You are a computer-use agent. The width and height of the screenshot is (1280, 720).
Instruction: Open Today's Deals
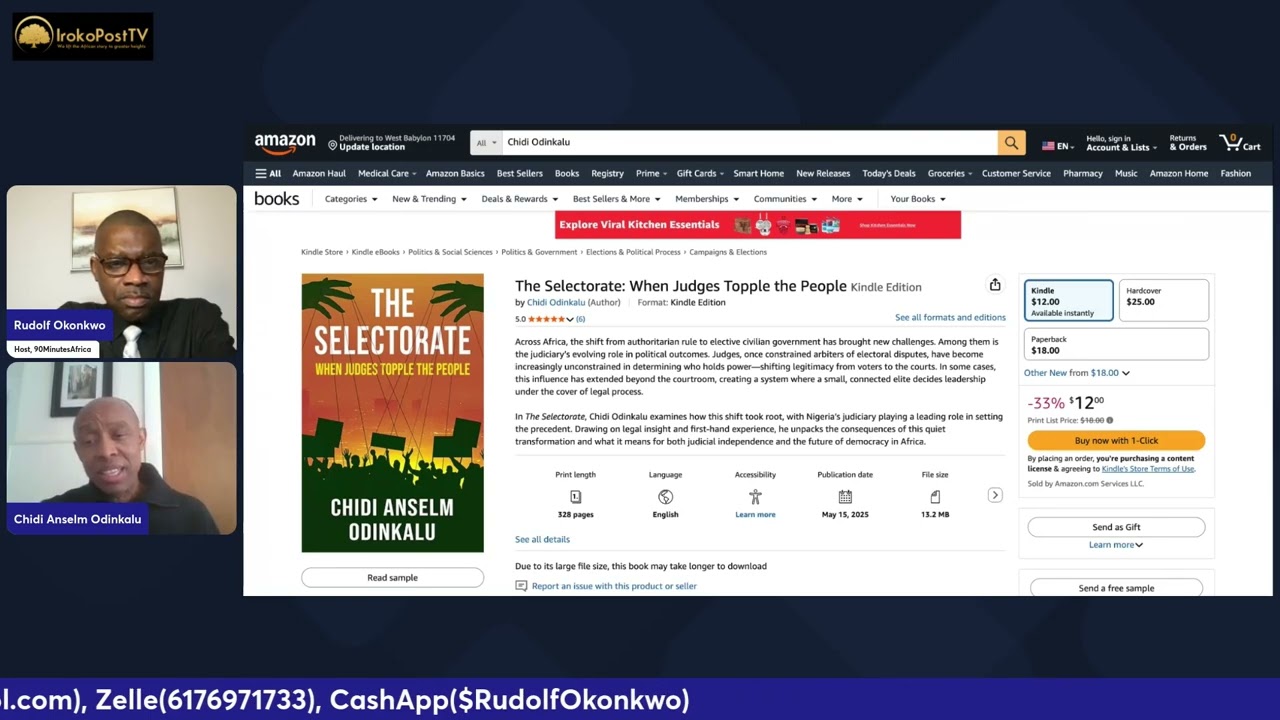tap(889, 173)
